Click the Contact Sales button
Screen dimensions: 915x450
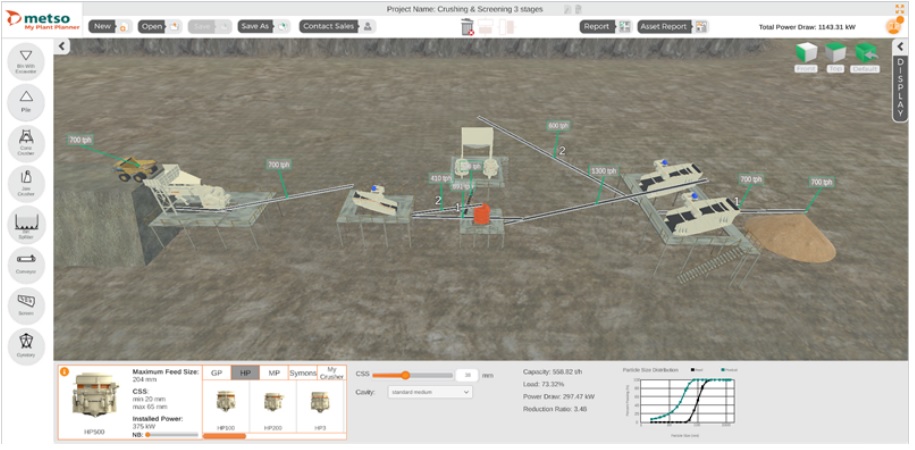338,26
